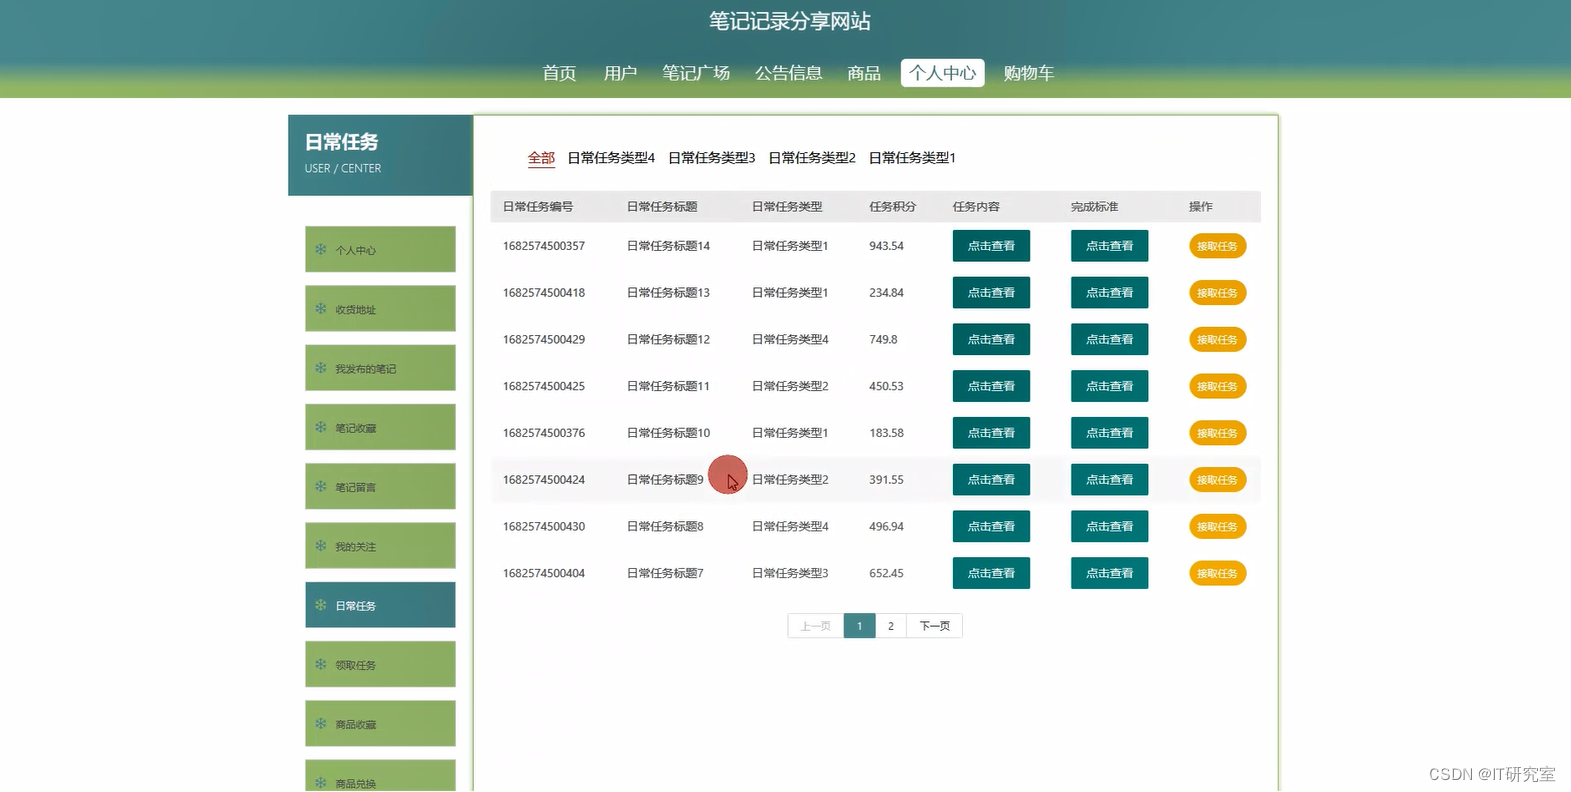
Task: View 任务内容 for 日常任务标题9
Action: tap(991, 480)
